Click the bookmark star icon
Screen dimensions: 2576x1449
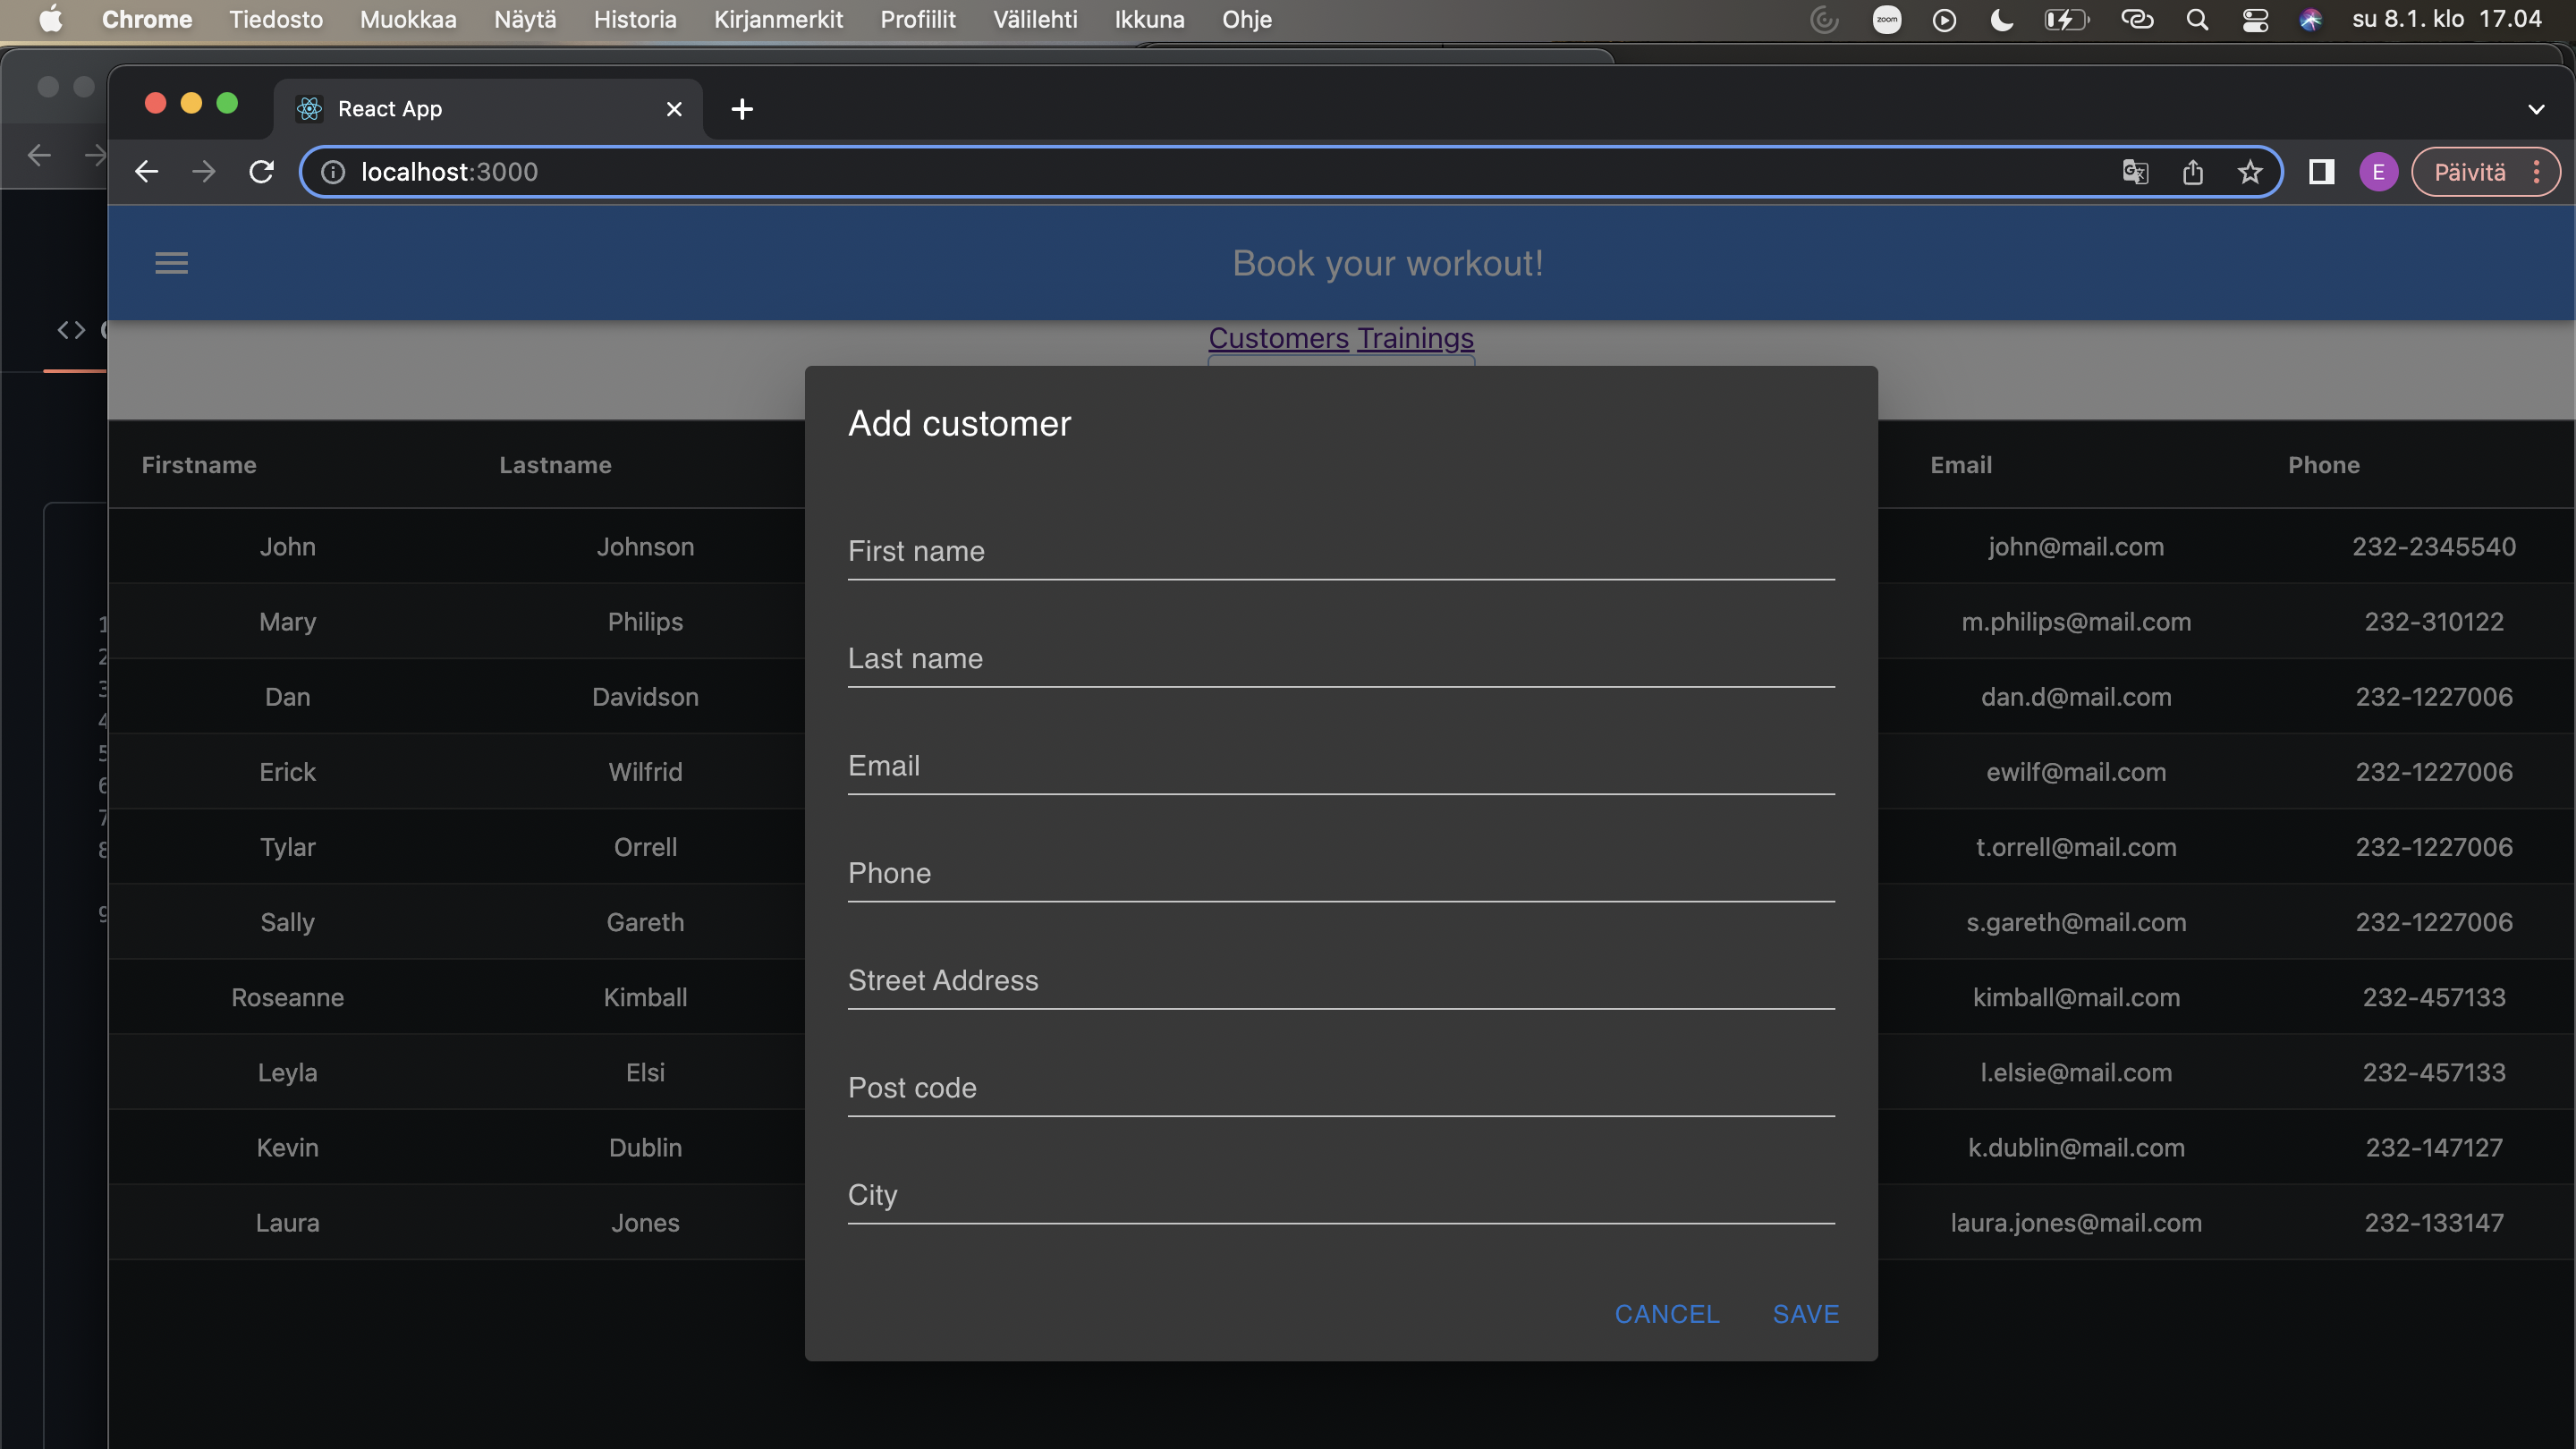2249,172
